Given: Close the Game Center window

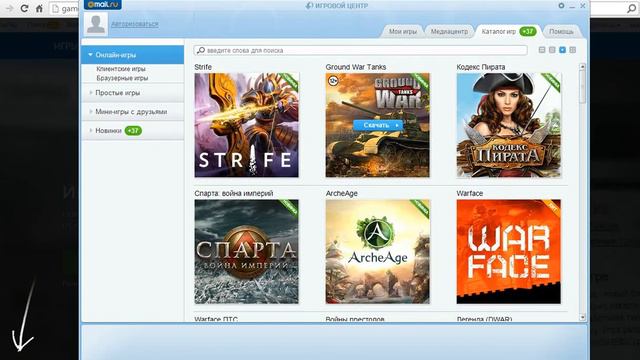Looking at the screenshot, I should 583,6.
